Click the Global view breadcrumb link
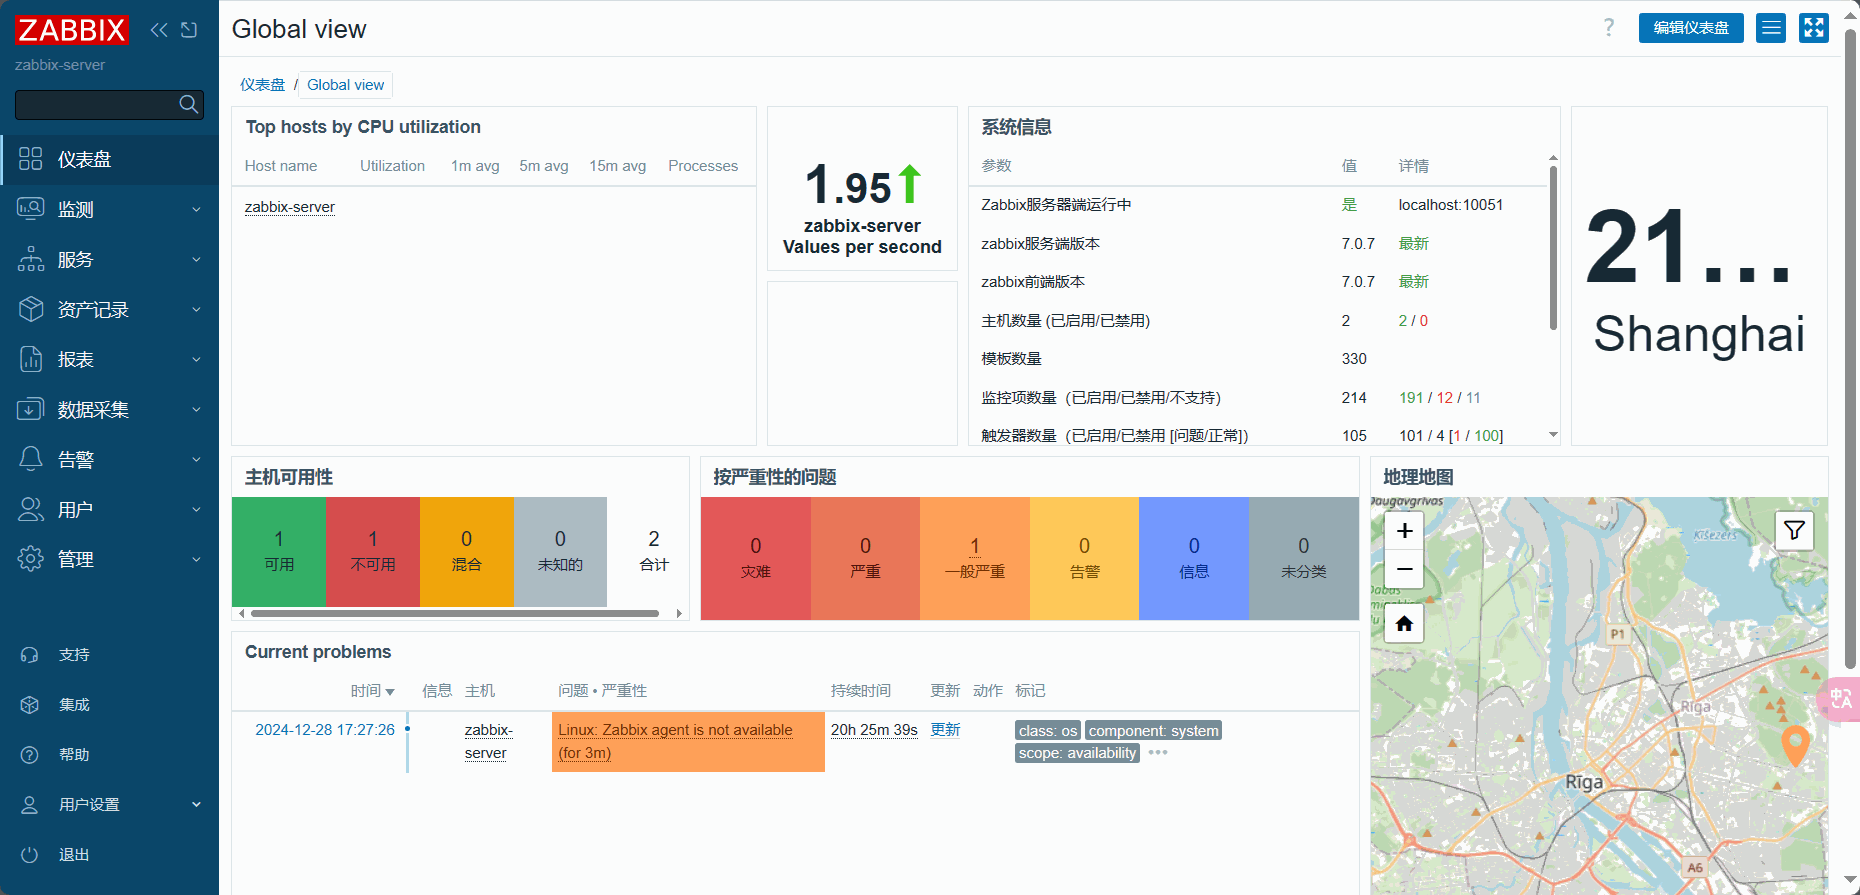 click(x=345, y=85)
